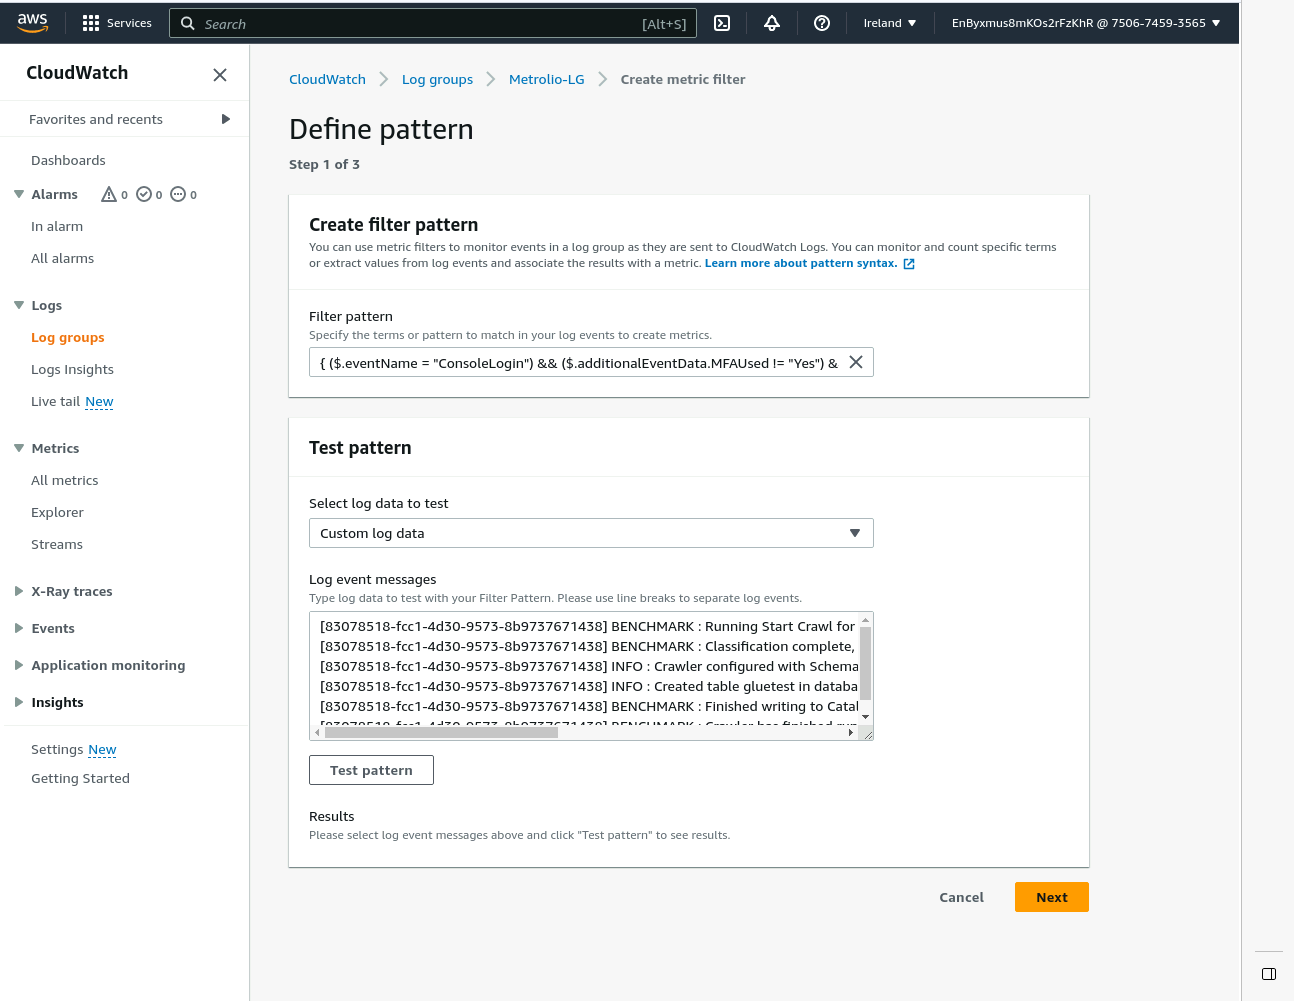
Task: Toggle the side panel icon at bottom right
Action: [x=1268, y=974]
